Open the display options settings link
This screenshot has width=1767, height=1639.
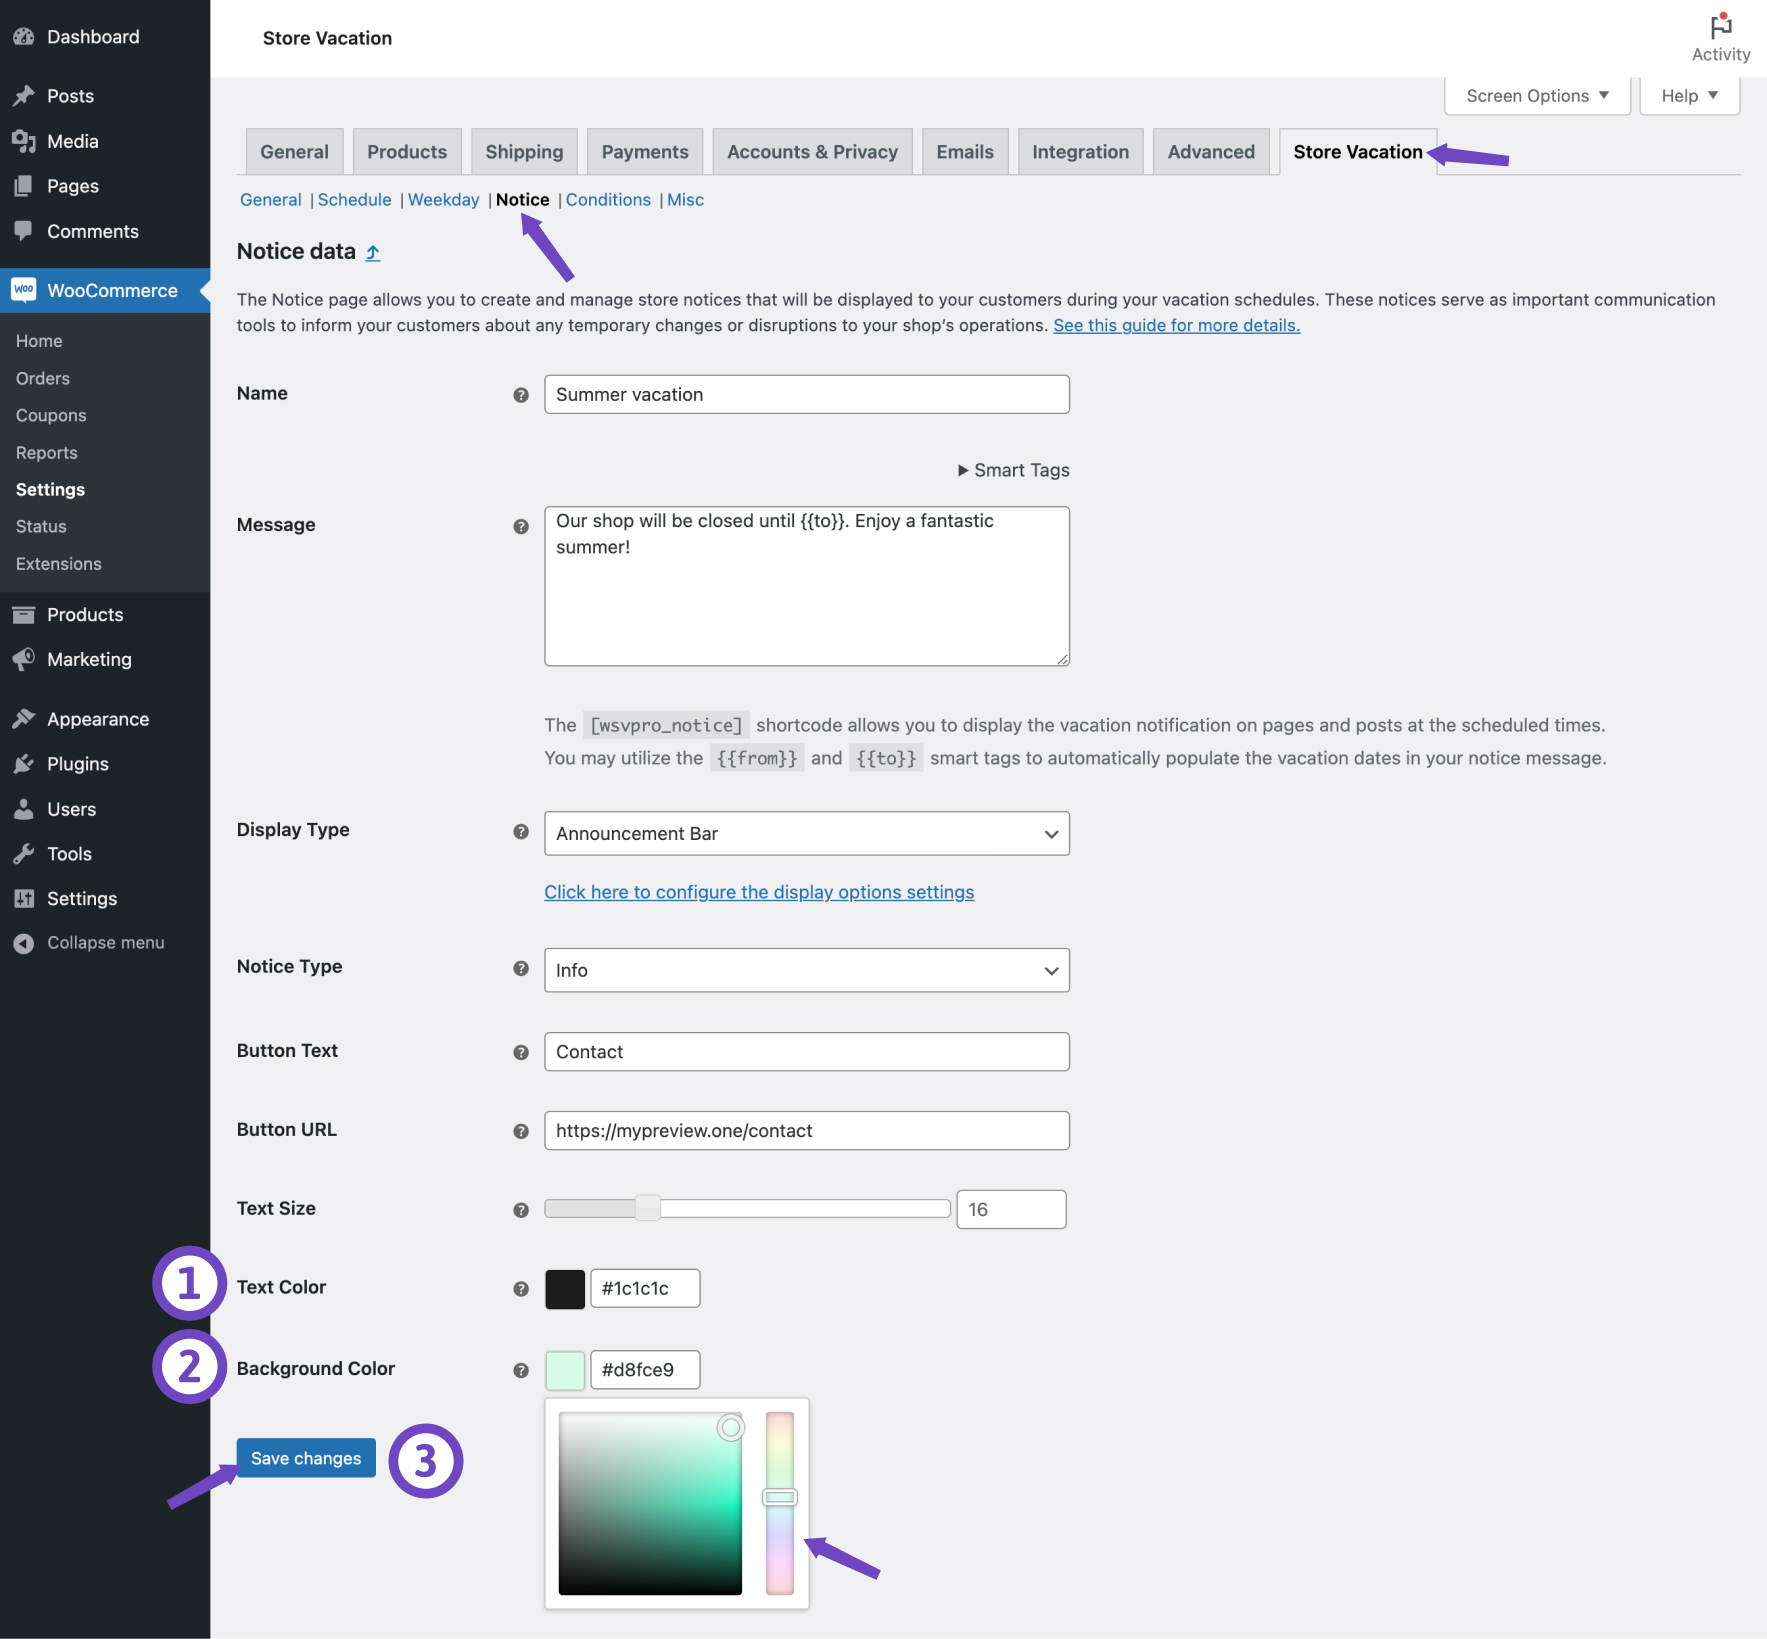(x=758, y=891)
